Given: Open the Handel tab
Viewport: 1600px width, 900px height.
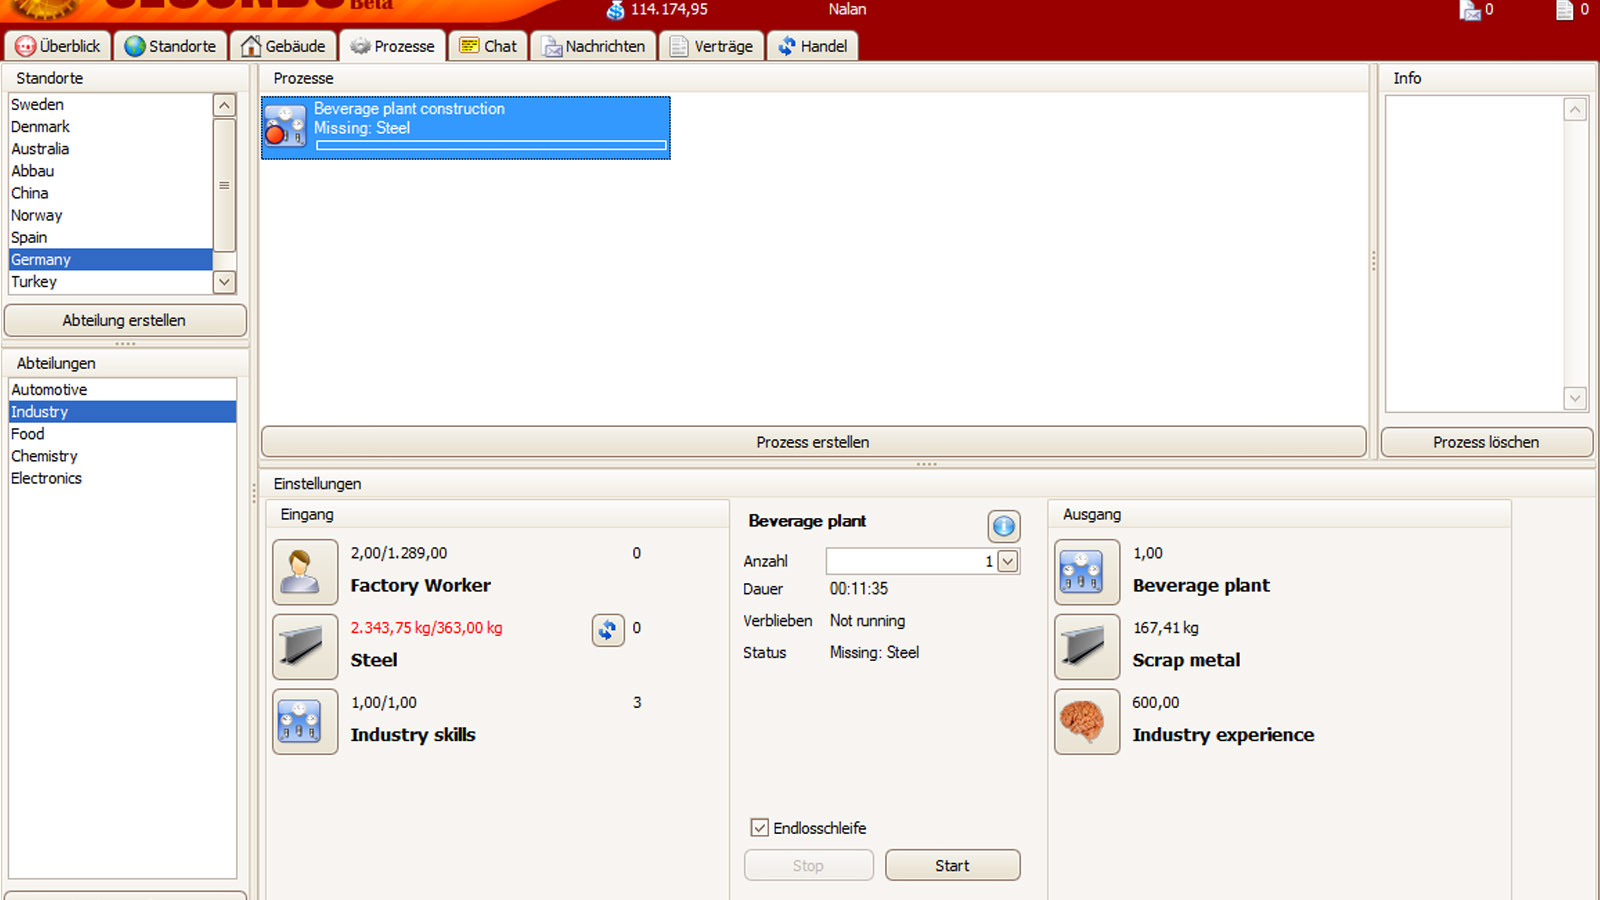Looking at the screenshot, I should (812, 46).
